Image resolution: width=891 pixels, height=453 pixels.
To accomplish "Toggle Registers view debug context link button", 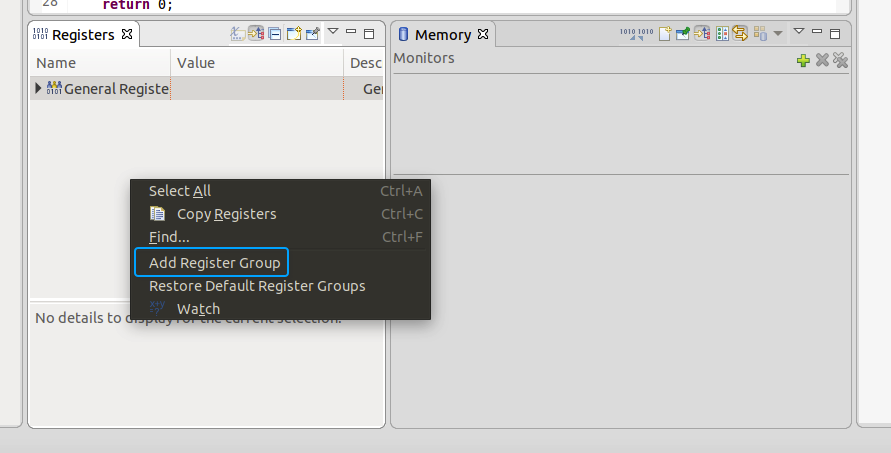I will (256, 34).
